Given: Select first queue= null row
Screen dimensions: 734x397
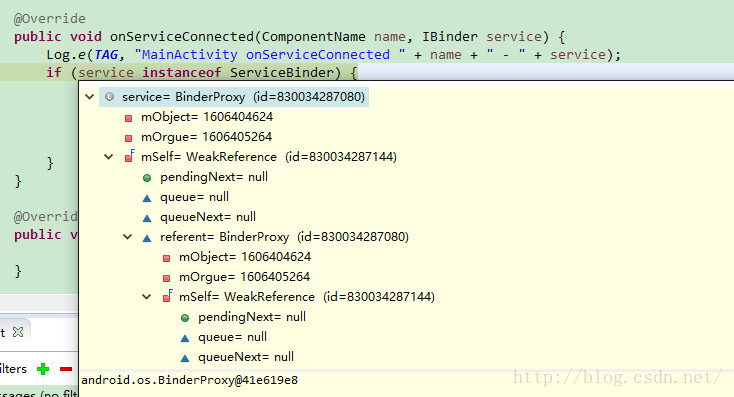Looking at the screenshot, I should point(194,197).
